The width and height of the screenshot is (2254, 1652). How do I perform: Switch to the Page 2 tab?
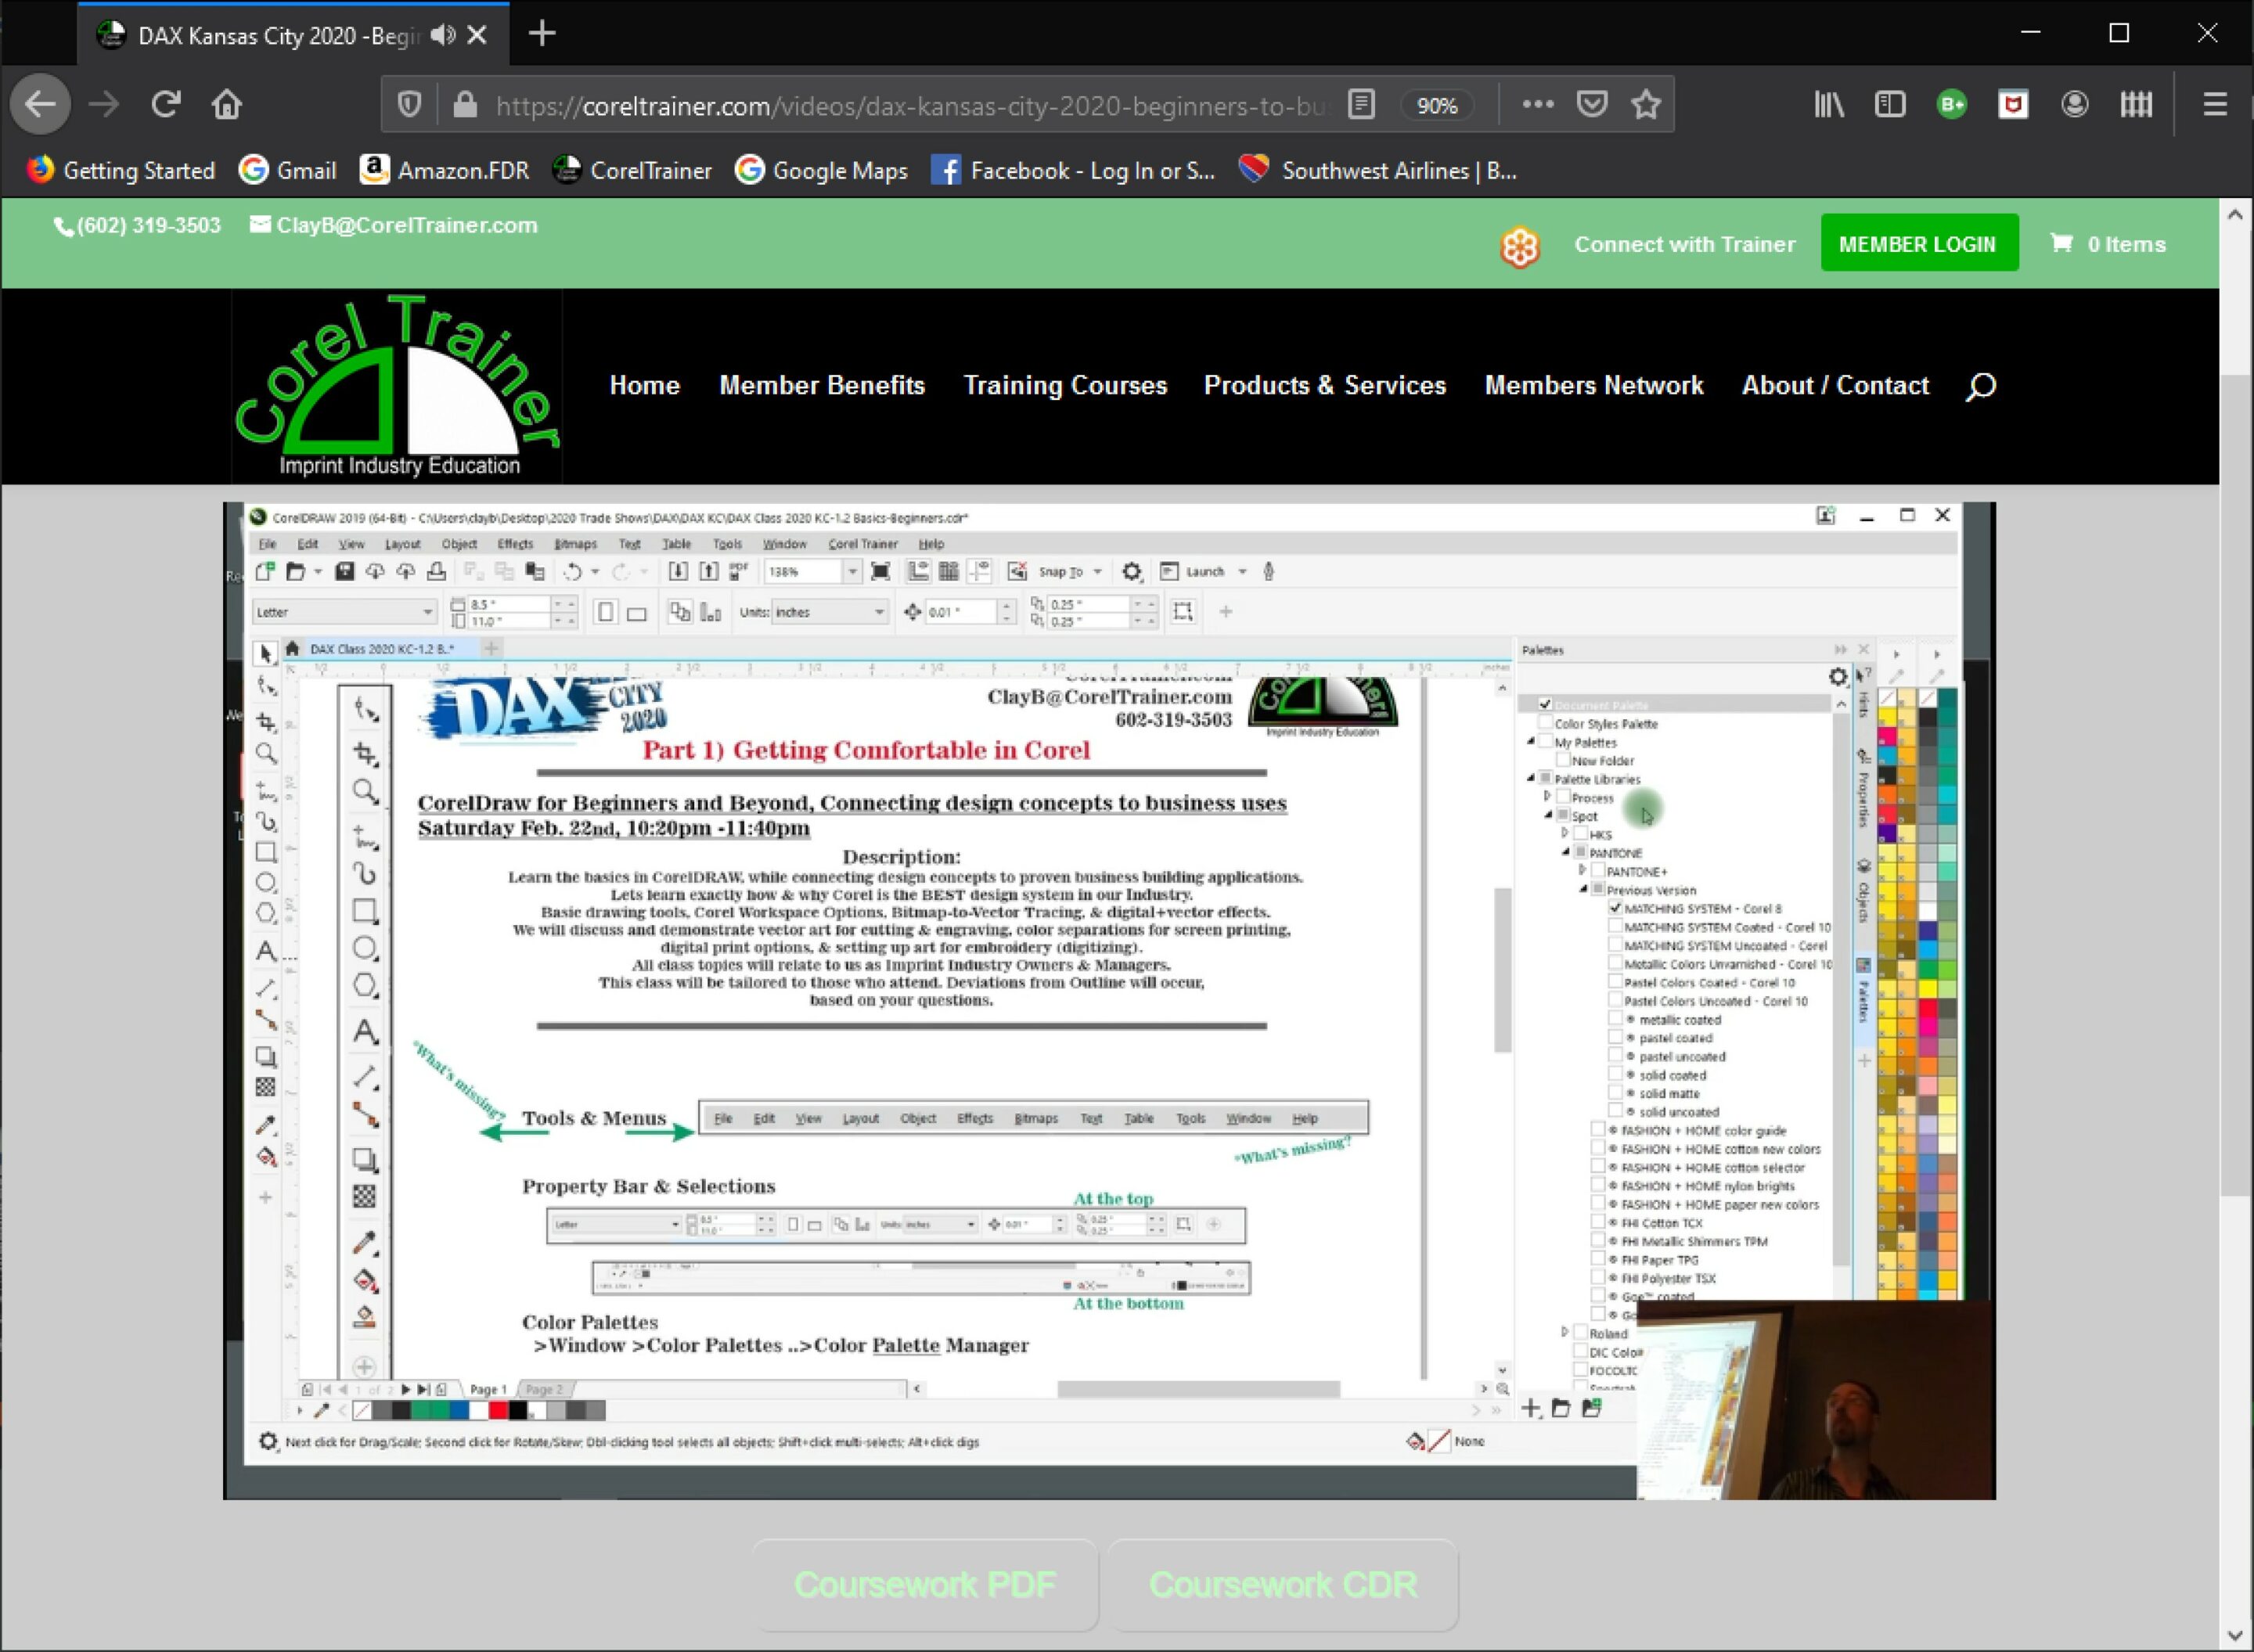point(545,1389)
